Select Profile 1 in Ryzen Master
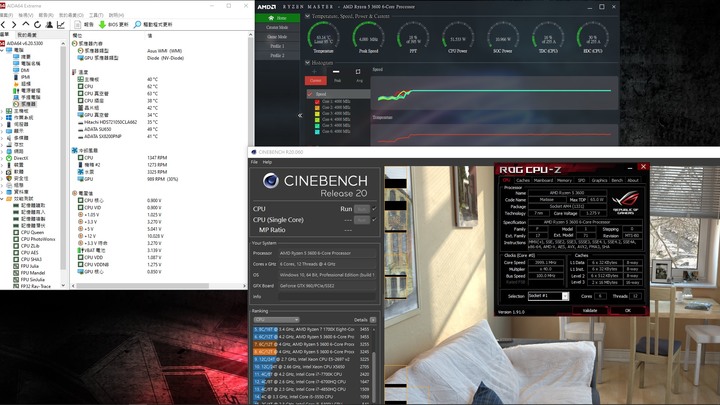The image size is (720, 405). (277, 46)
